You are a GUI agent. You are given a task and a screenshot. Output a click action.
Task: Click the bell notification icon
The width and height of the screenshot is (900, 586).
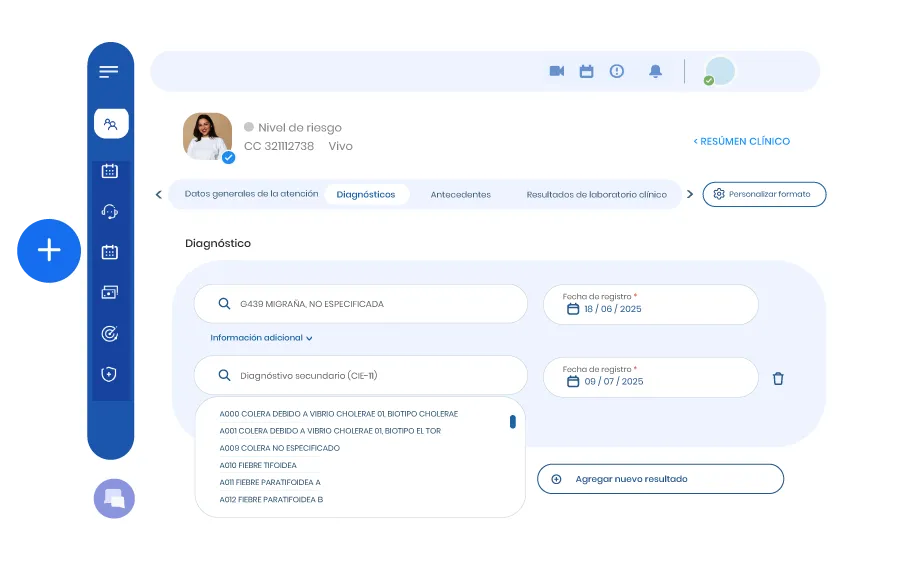(656, 71)
